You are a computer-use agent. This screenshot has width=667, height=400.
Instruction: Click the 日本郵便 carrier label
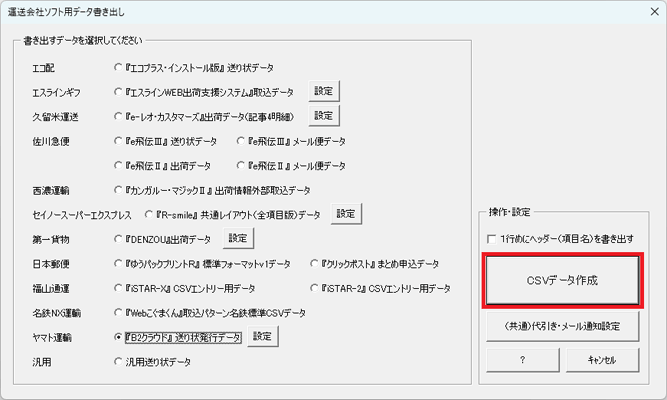tap(51, 264)
